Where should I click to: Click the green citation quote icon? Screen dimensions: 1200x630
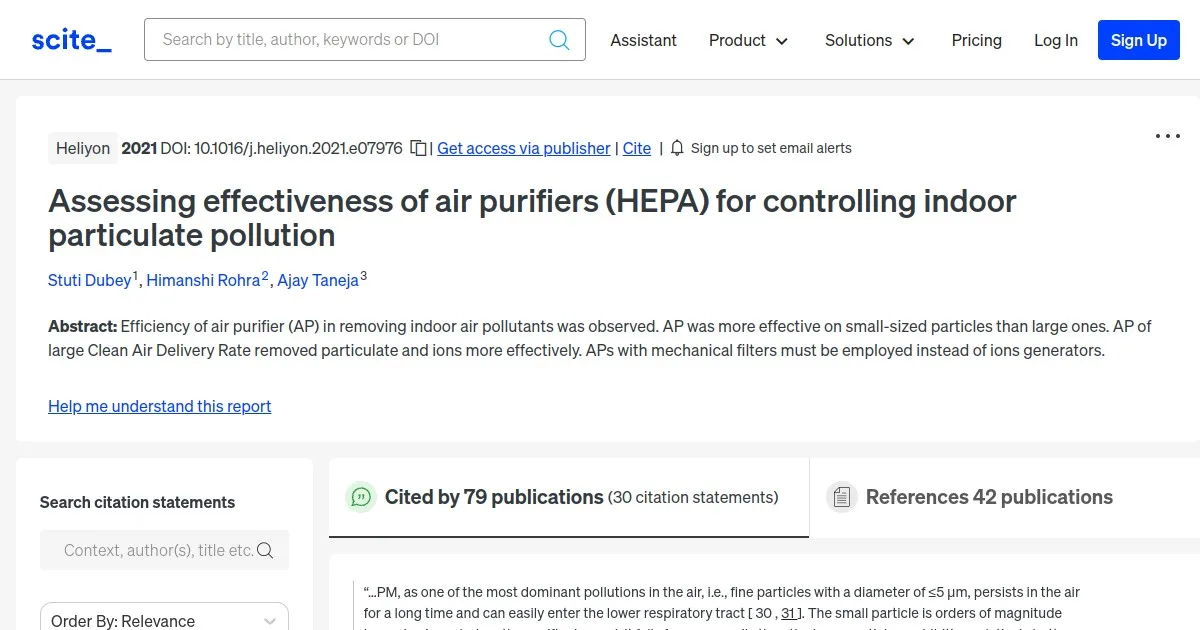(361, 497)
